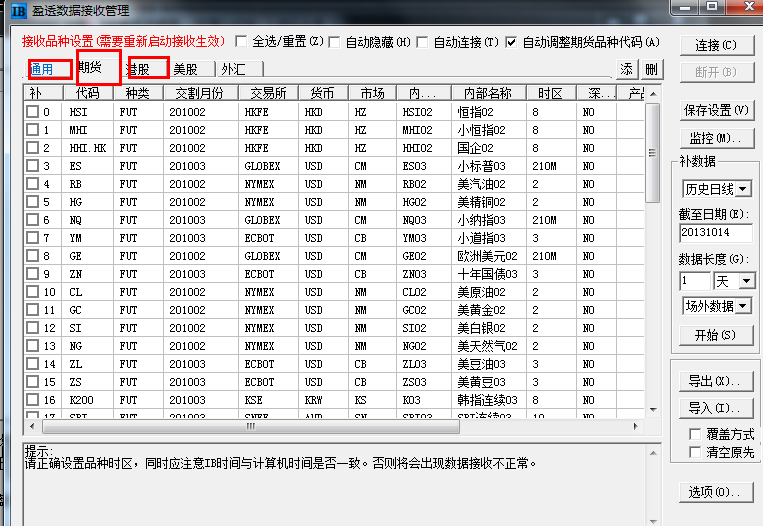This screenshot has width=763, height=526.
Task: Click table scroll-up arrow
Action: [653, 93]
